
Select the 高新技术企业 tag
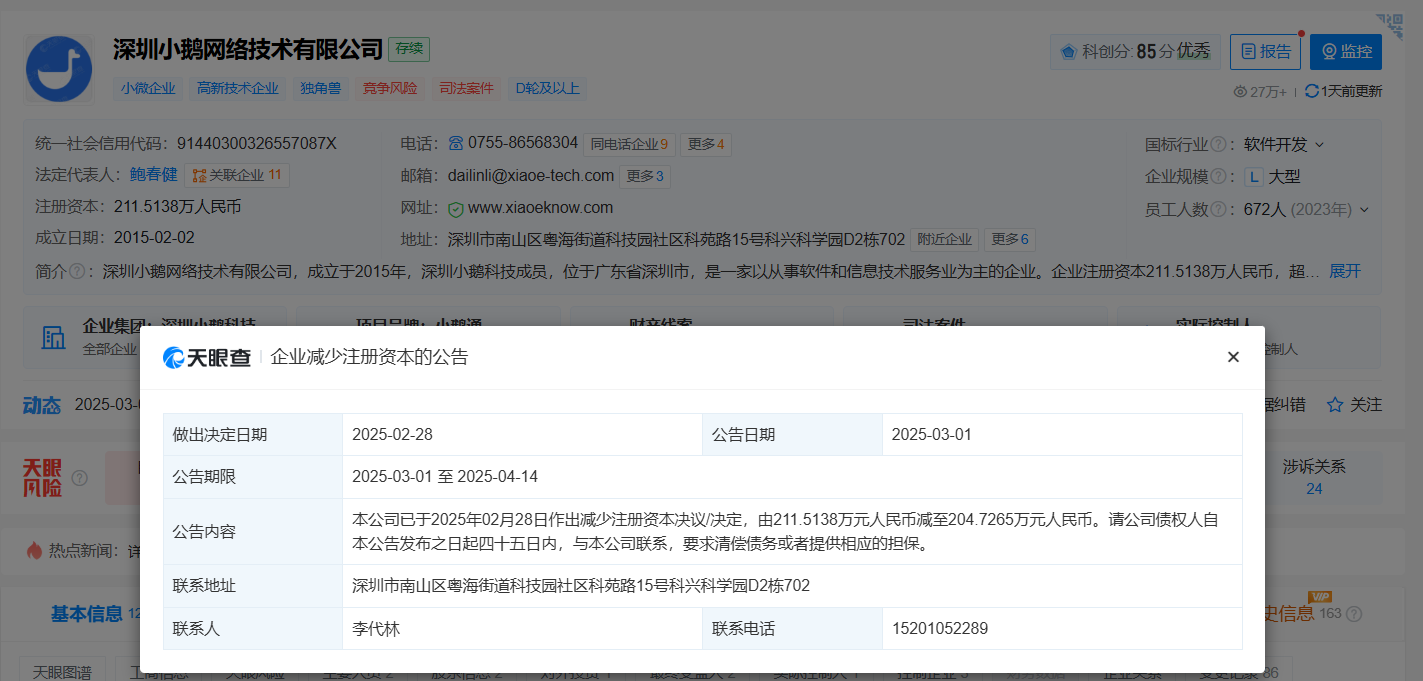[237, 88]
